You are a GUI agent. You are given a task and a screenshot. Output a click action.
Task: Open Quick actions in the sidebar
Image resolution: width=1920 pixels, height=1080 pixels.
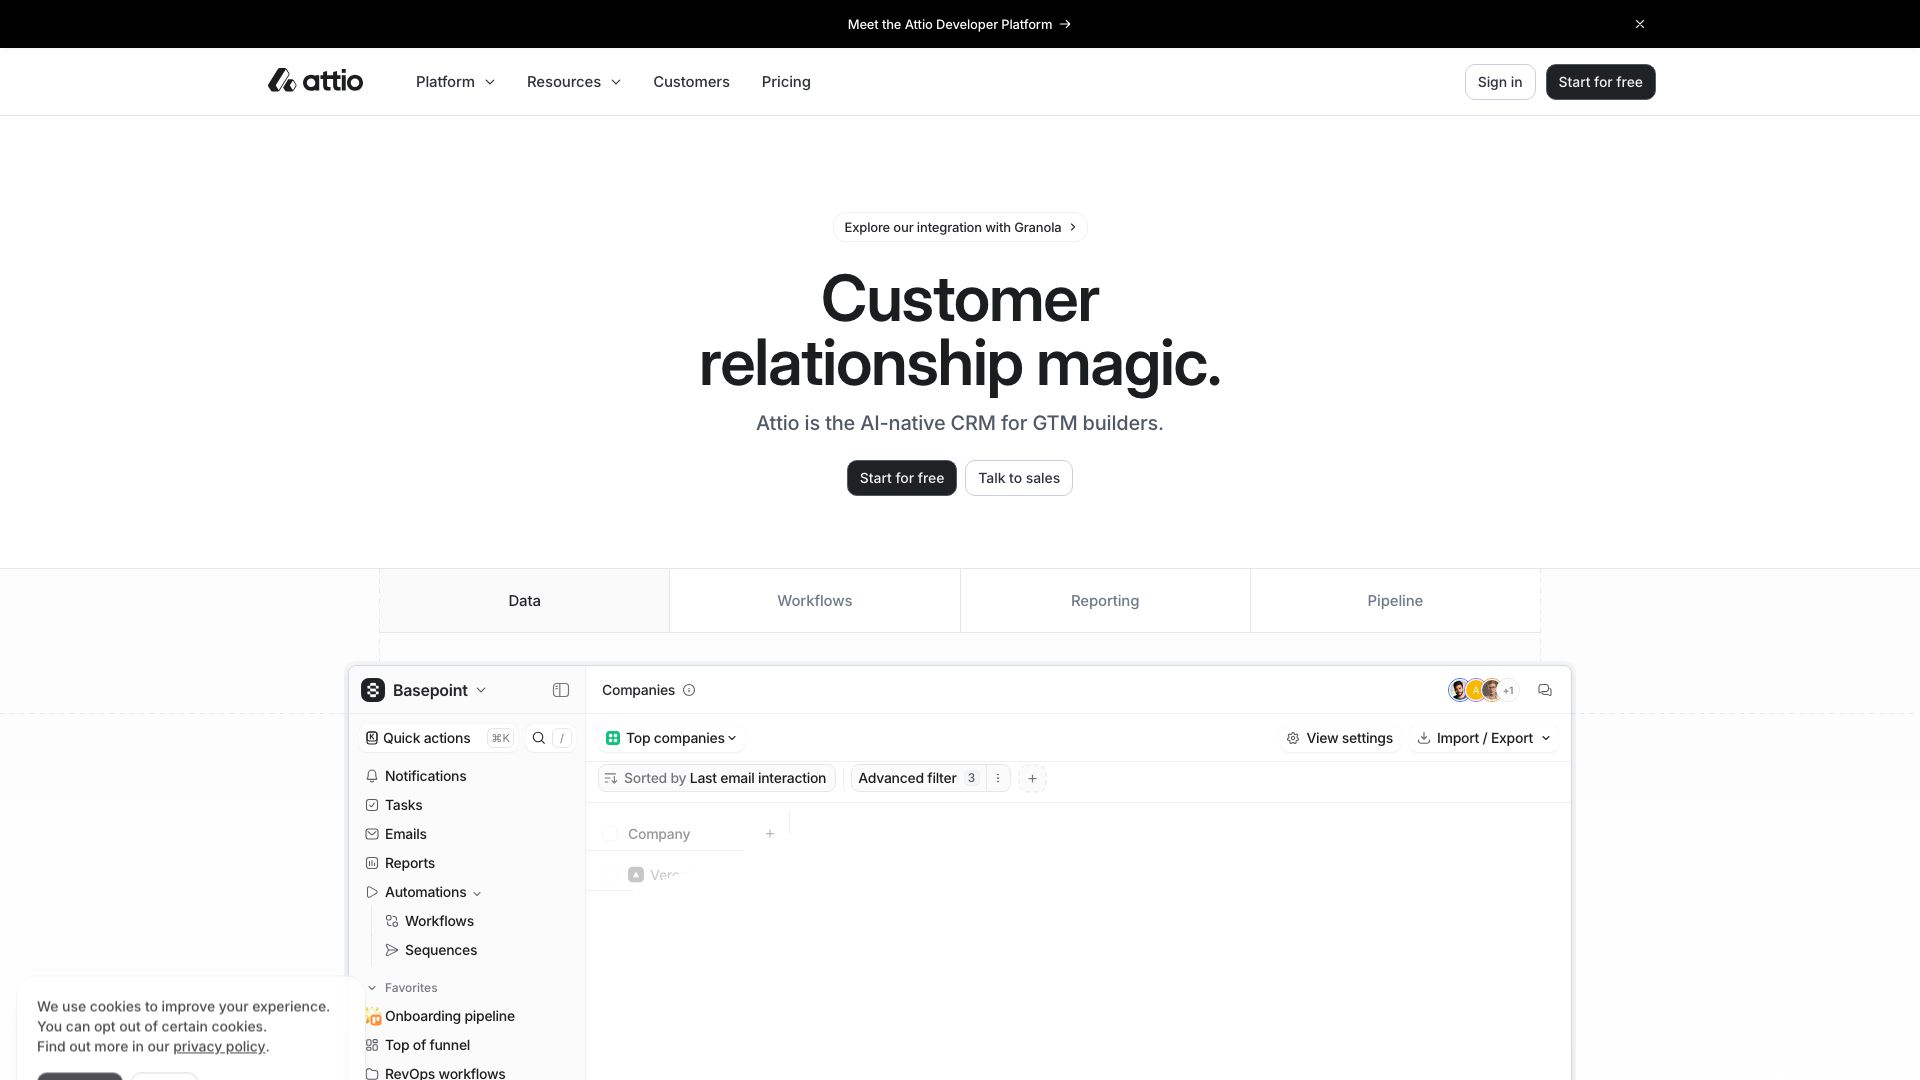click(x=426, y=738)
